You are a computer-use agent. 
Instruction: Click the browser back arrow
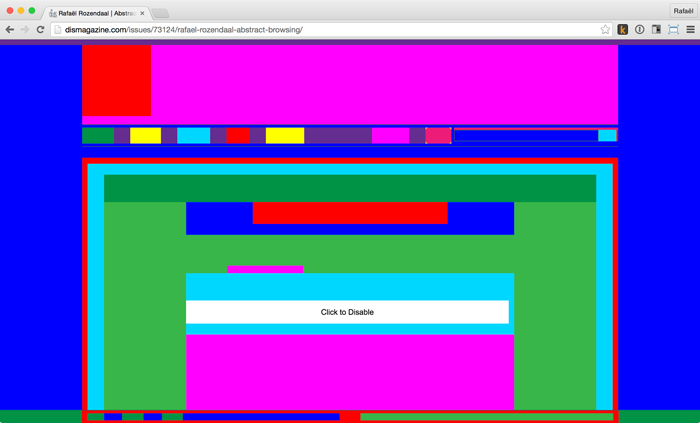pos(10,30)
